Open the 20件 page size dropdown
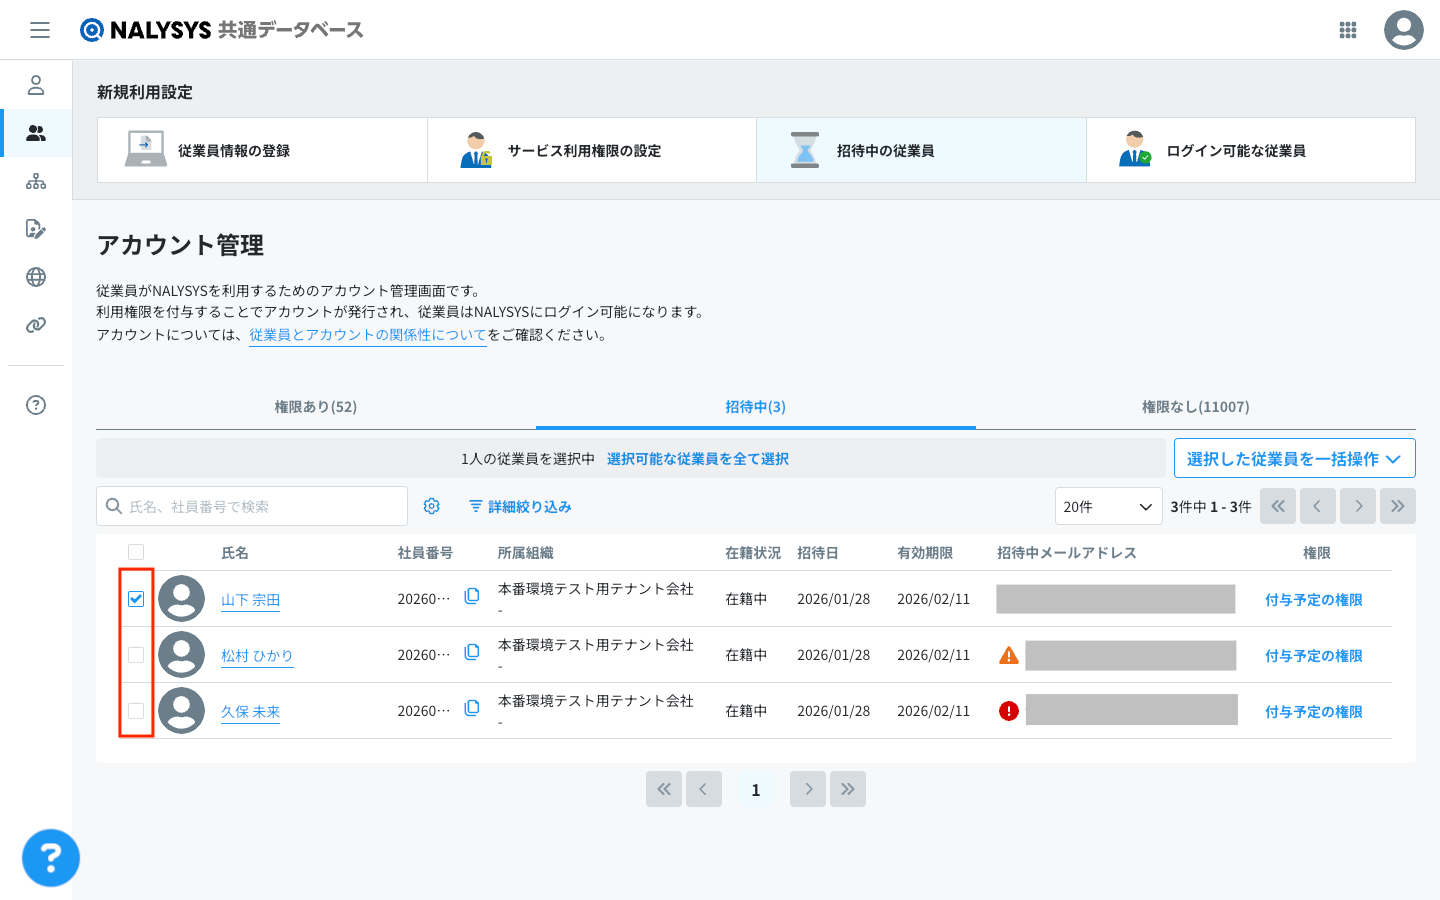This screenshot has height=900, width=1440. (1108, 507)
